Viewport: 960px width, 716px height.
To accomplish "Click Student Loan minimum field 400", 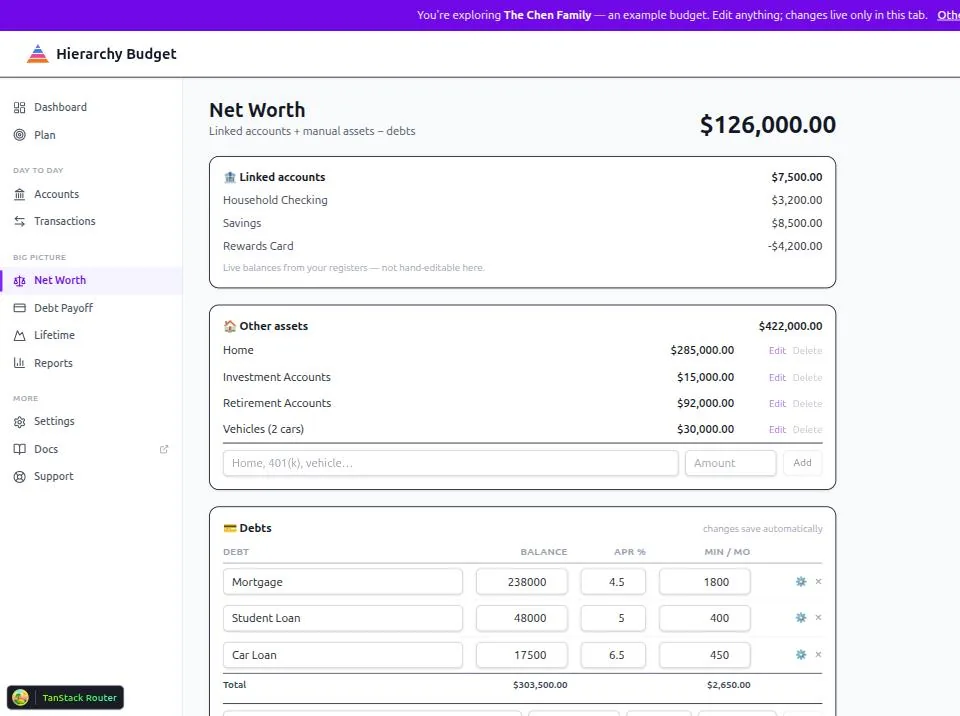I will pos(705,618).
